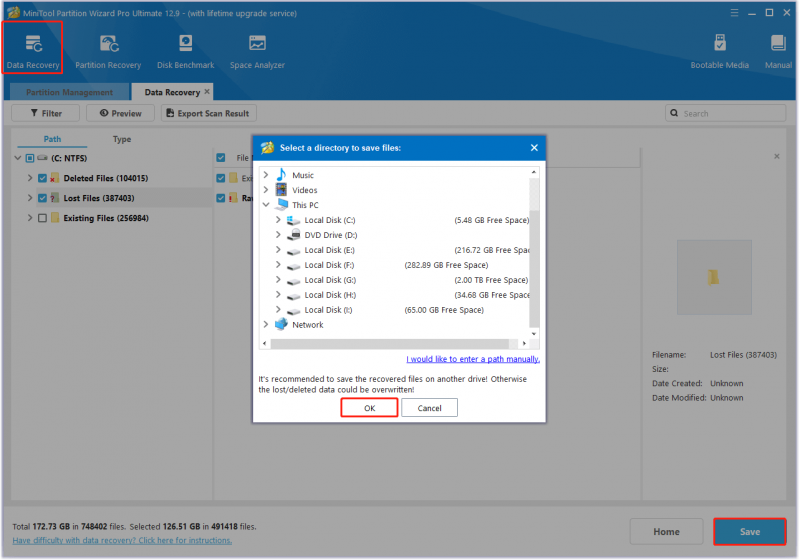Click the Music folder icon

pos(281,175)
